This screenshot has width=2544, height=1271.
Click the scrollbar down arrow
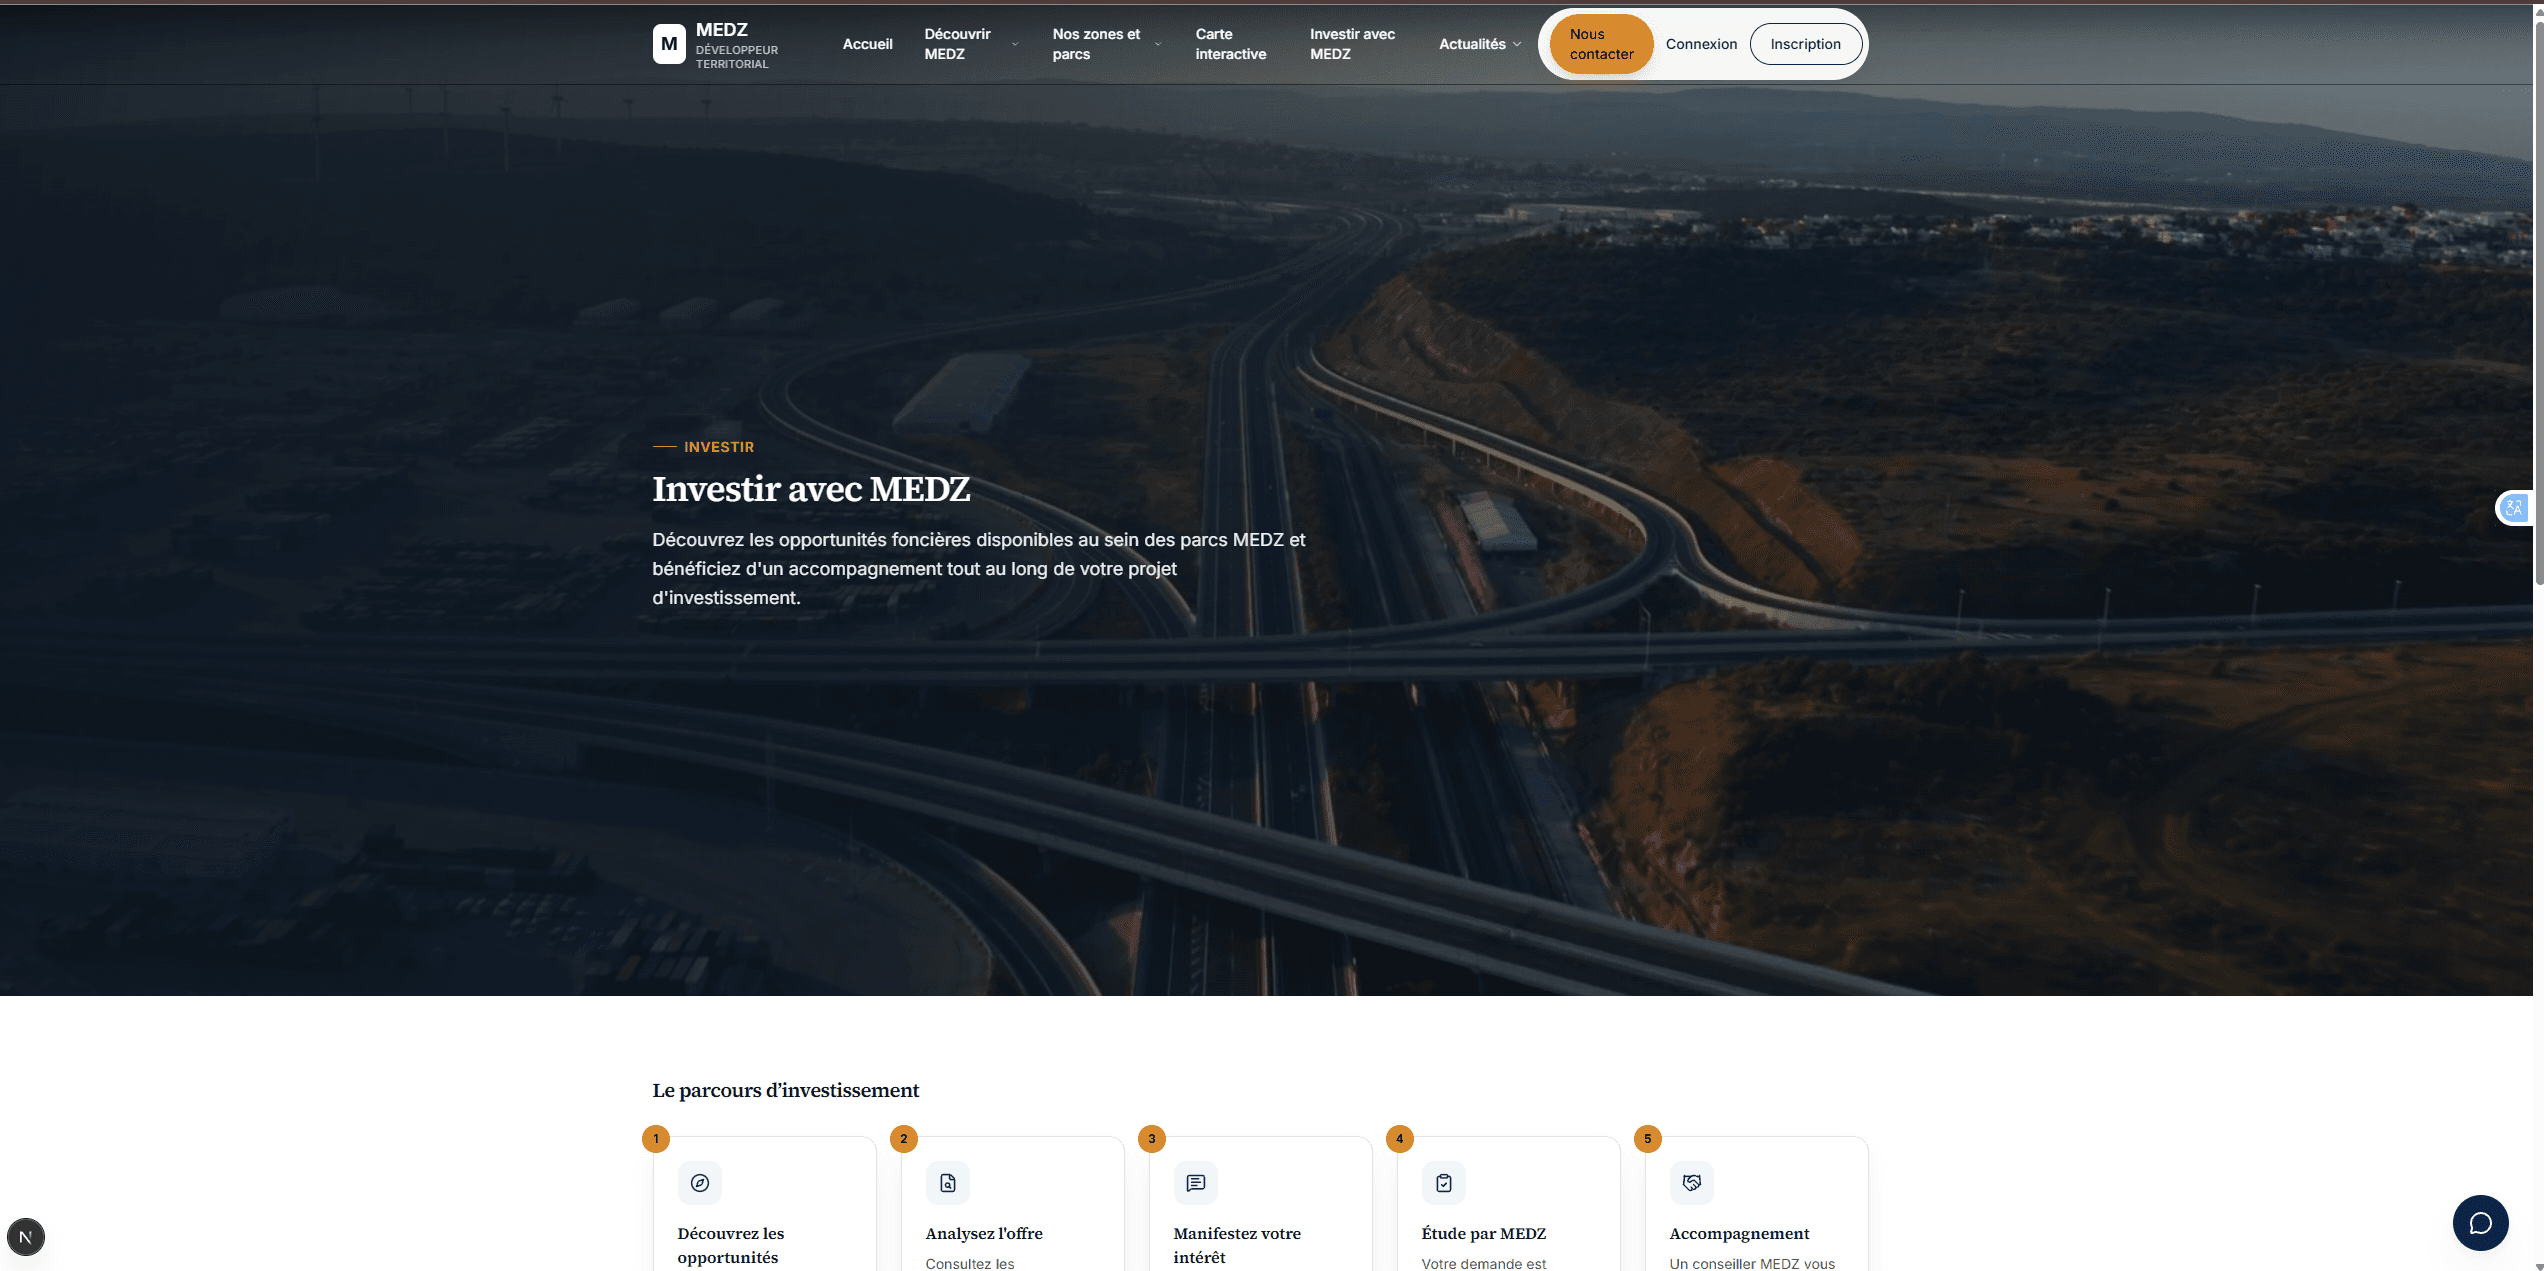point(2538,1265)
